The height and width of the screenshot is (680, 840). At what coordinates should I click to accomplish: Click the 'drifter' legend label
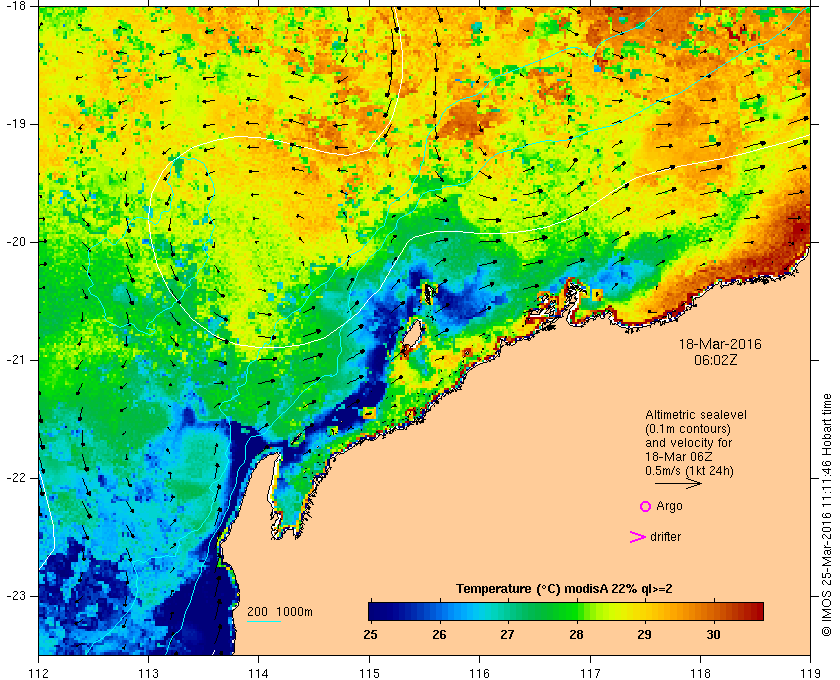[x=665, y=536]
